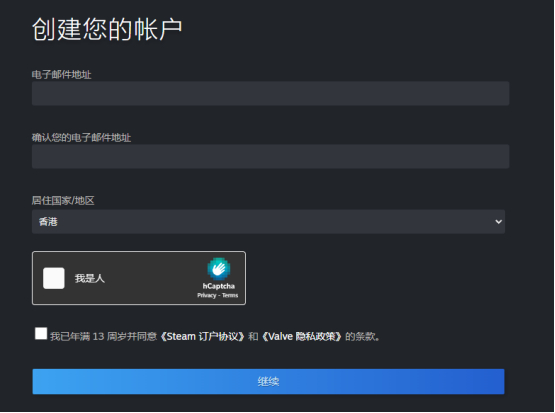
Task: Click the 创建您的帐户 page heading
Action: [107, 29]
